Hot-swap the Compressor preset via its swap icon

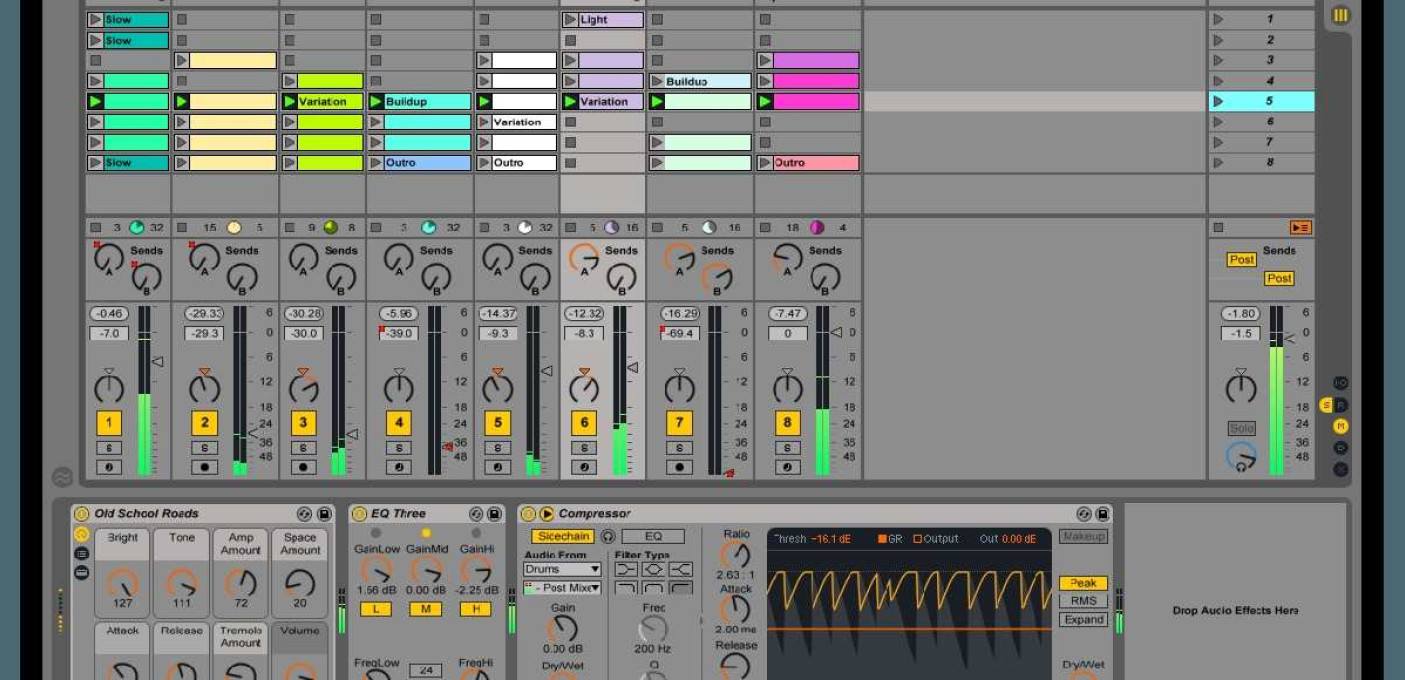pyautogui.click(x=1083, y=513)
